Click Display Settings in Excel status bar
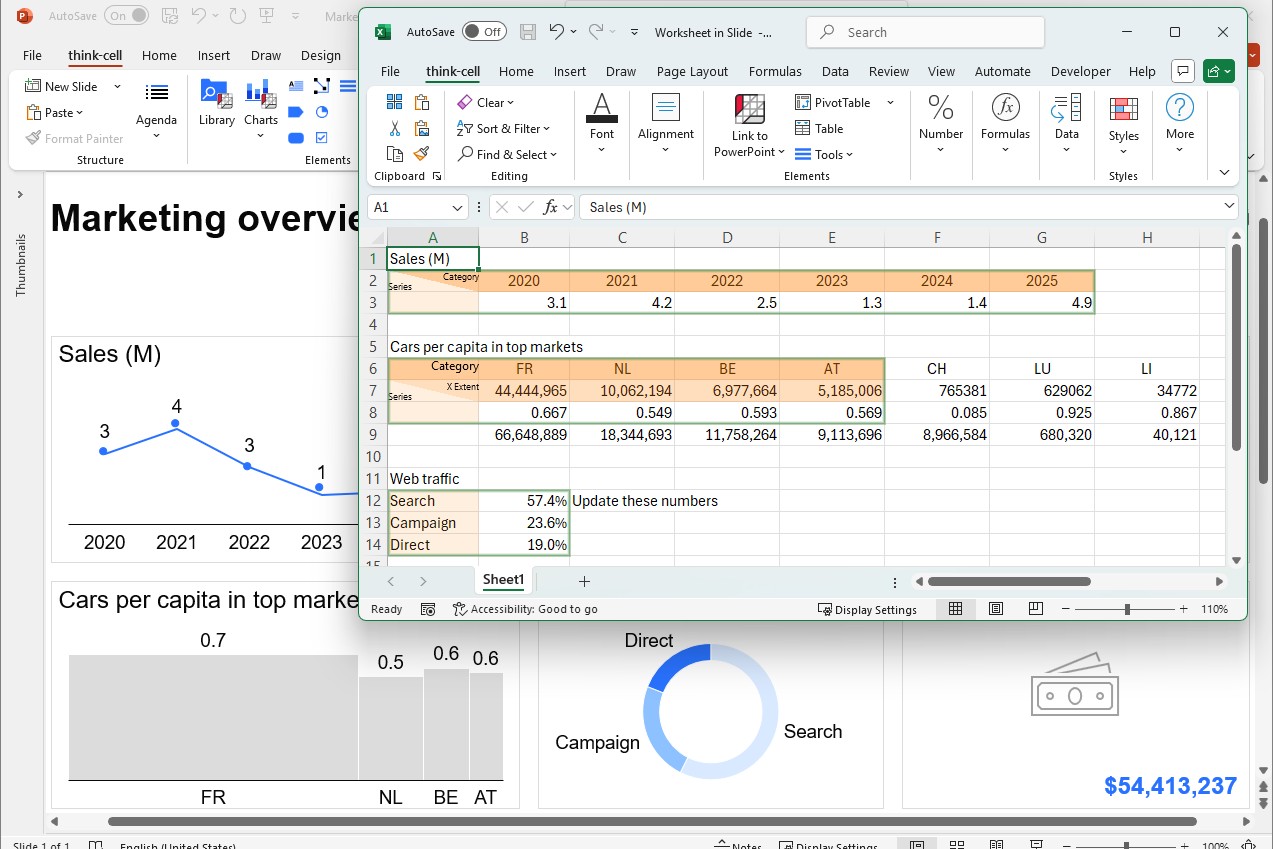 [x=867, y=609]
